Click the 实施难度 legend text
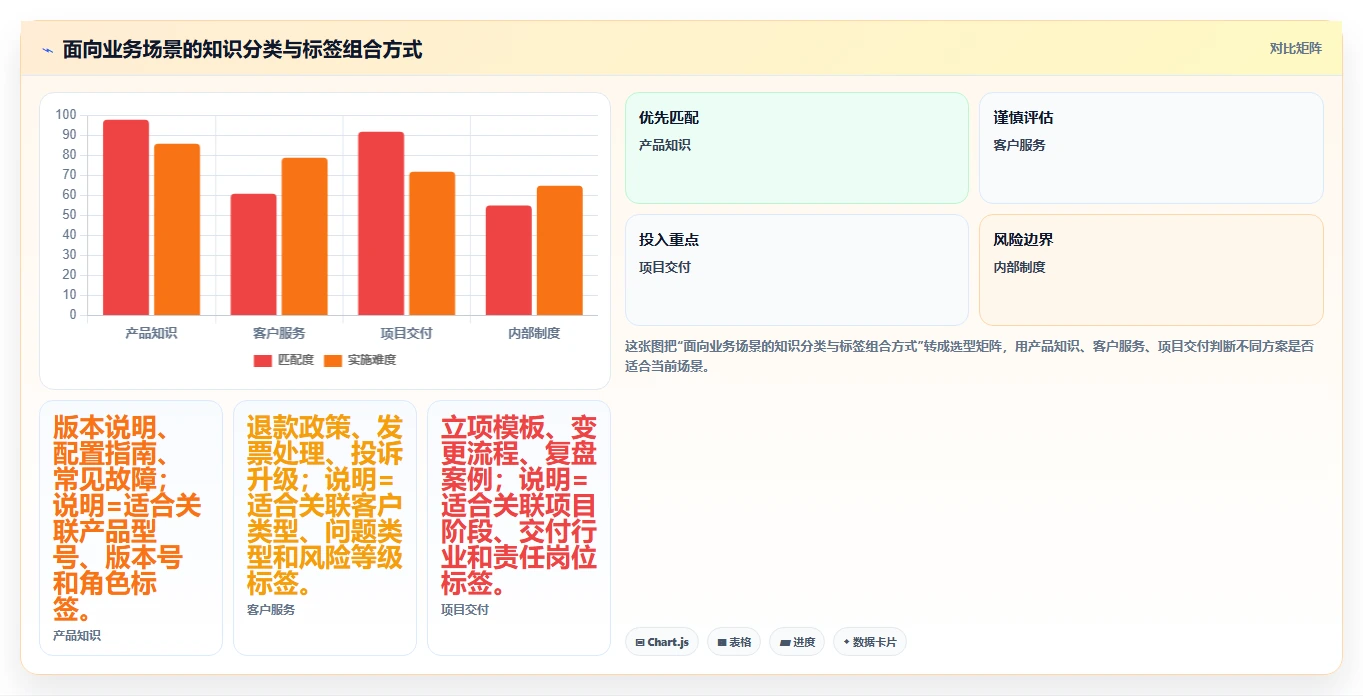The width and height of the screenshot is (1363, 696). click(x=372, y=360)
